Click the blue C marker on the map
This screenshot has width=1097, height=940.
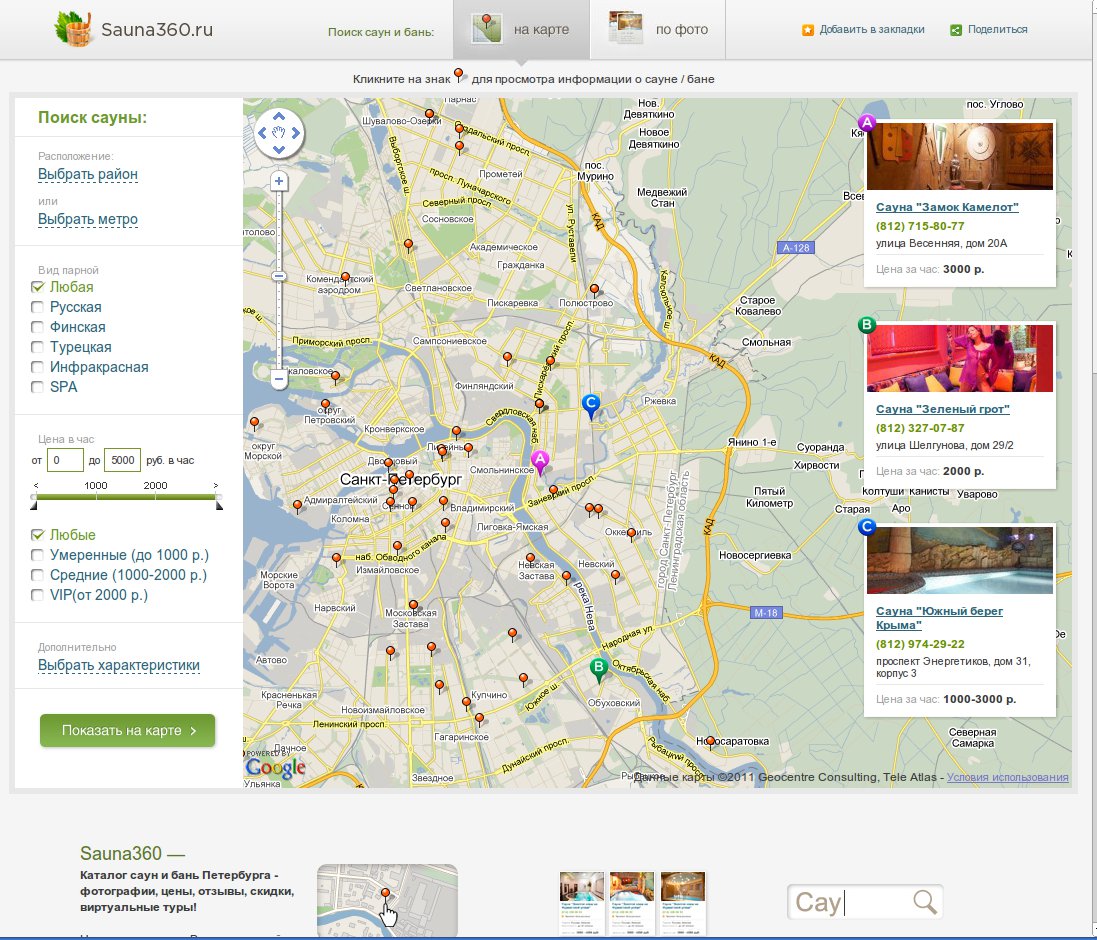tap(591, 405)
